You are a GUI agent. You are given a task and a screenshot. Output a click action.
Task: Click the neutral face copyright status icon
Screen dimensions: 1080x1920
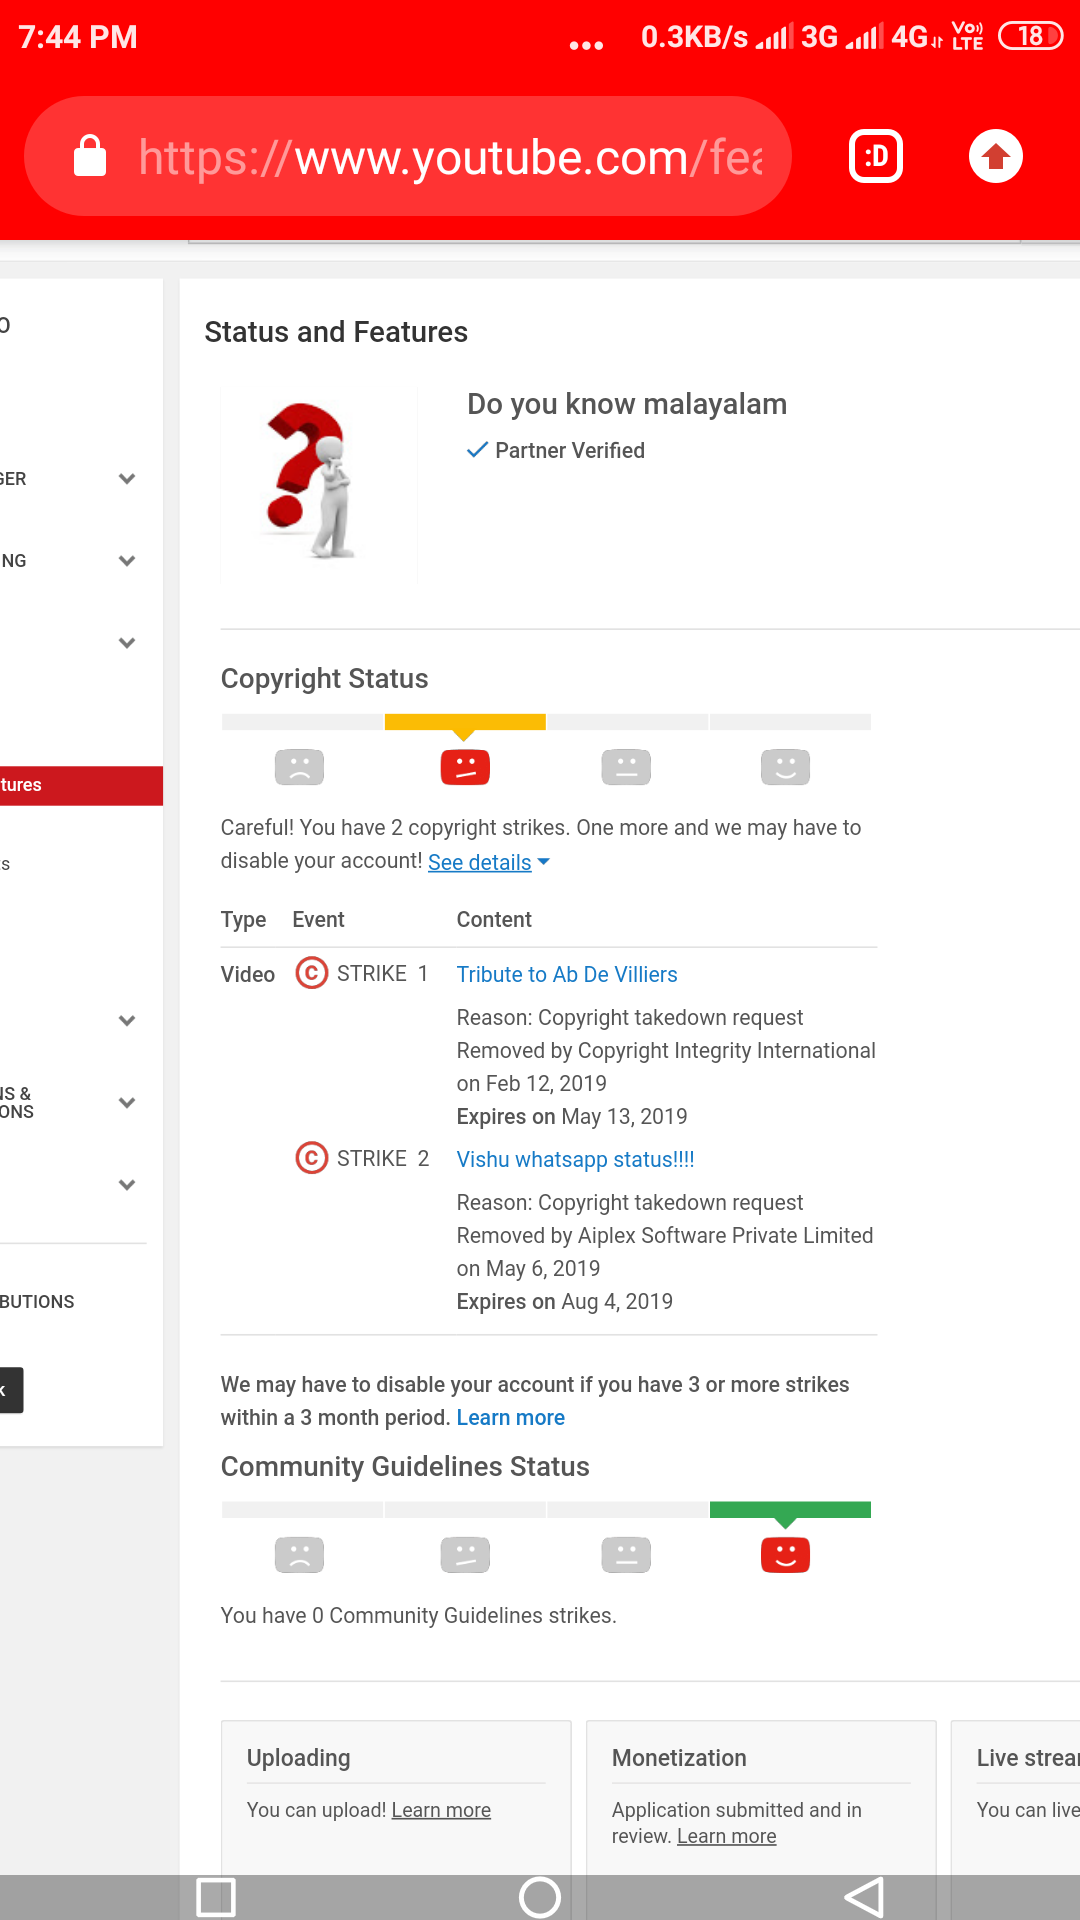point(626,767)
